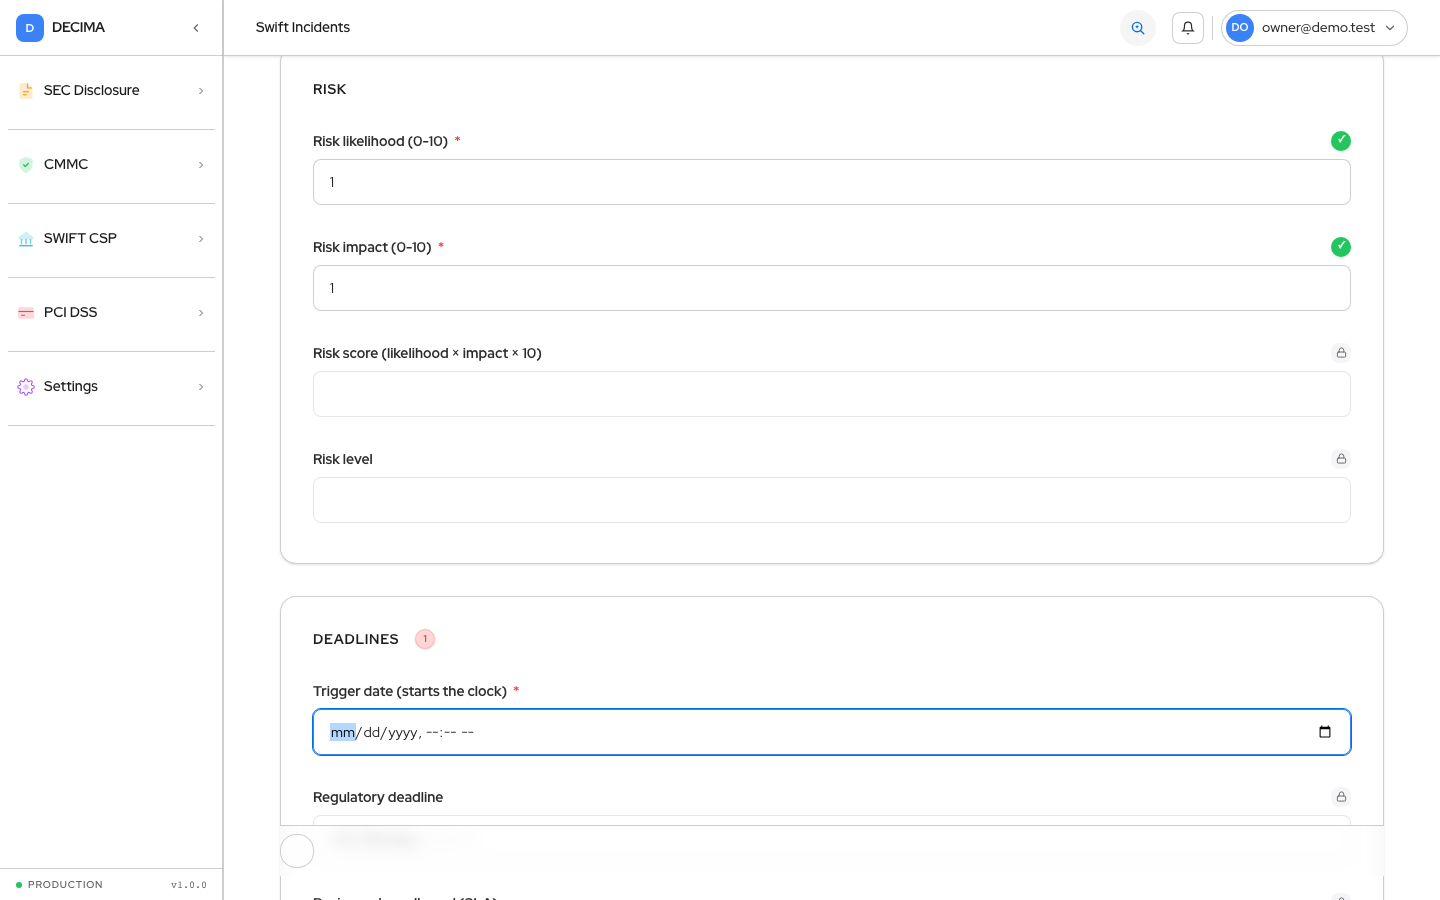Go to SWIFT CSP section
This screenshot has width=1440, height=900.
[x=112, y=239]
